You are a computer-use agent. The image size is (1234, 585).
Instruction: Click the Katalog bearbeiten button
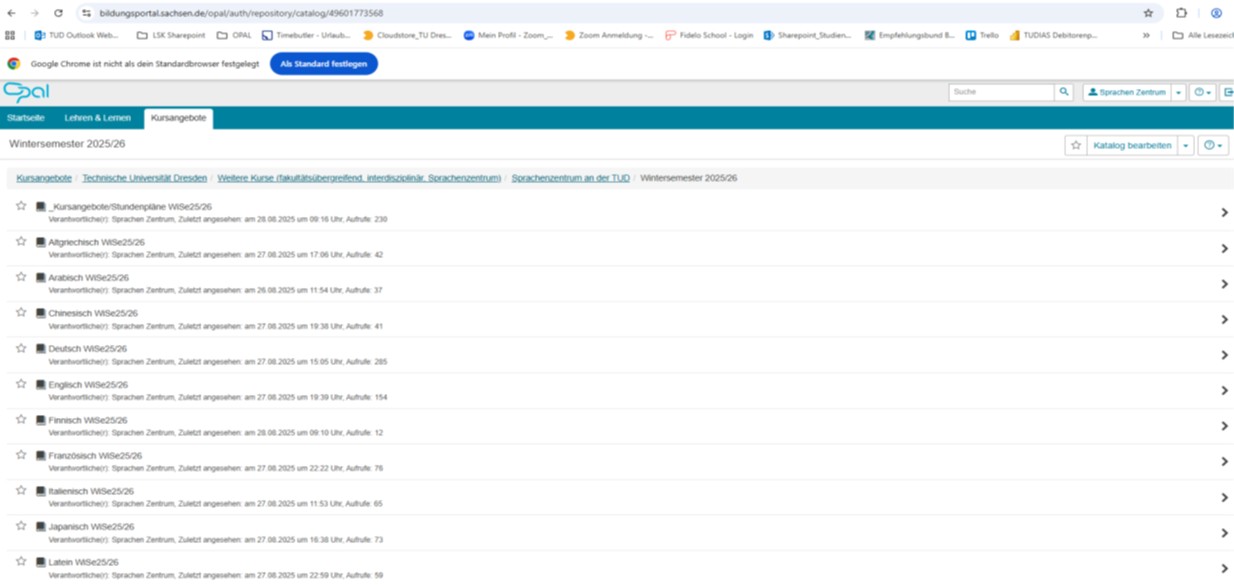pos(1132,145)
